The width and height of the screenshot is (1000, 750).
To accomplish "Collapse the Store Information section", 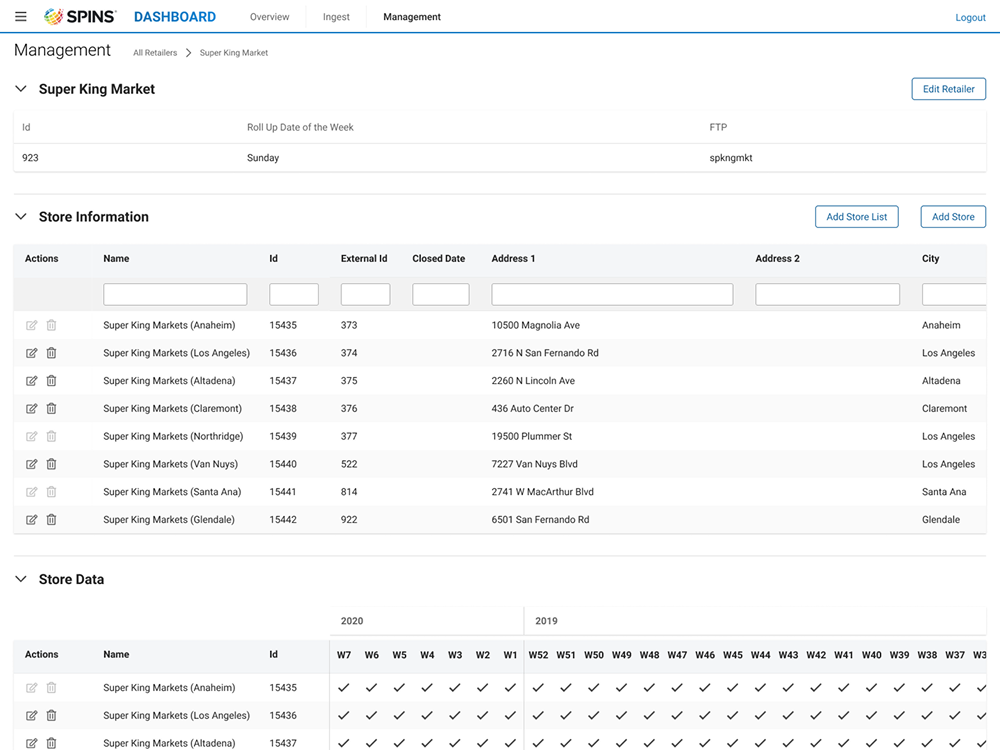I will click(21, 217).
